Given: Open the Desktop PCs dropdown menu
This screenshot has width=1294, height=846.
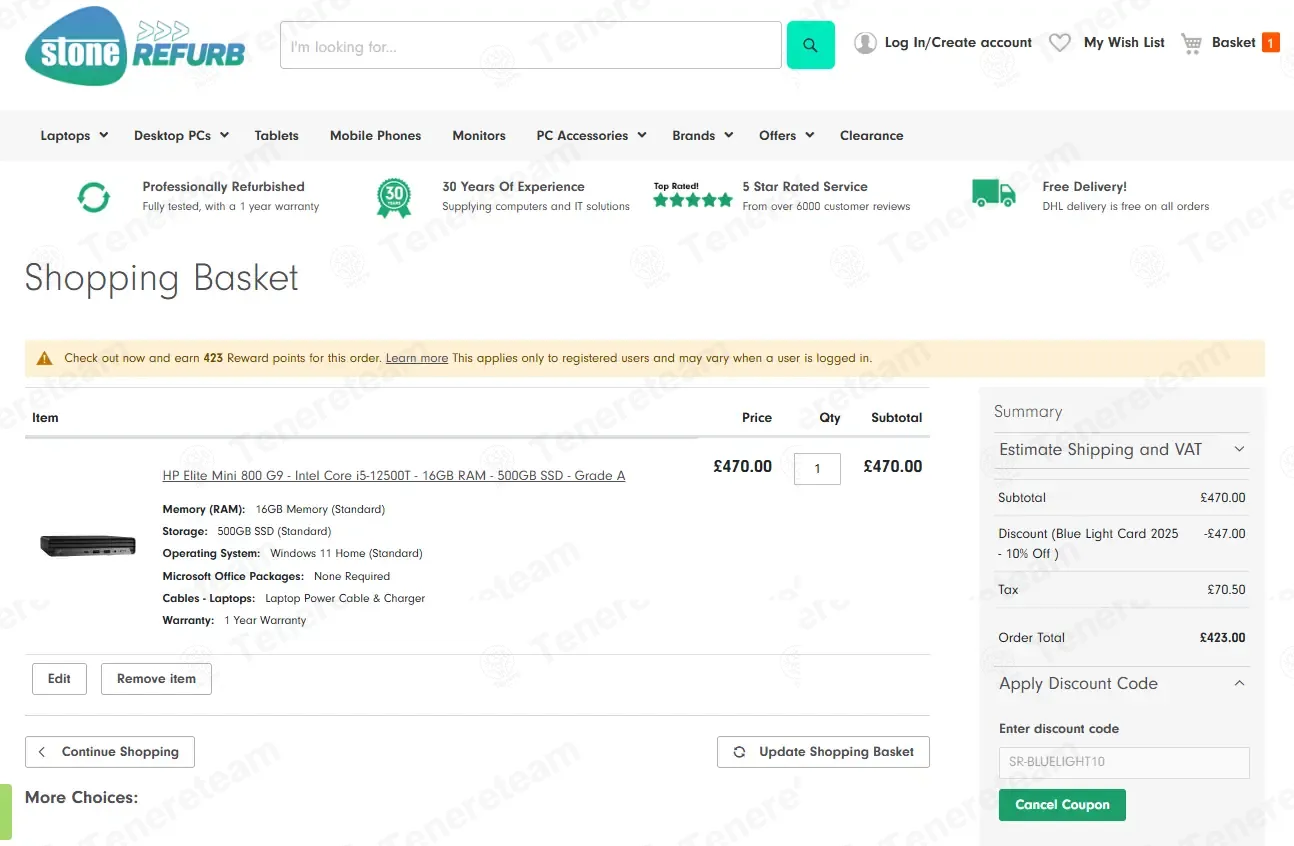Looking at the screenshot, I should point(182,136).
